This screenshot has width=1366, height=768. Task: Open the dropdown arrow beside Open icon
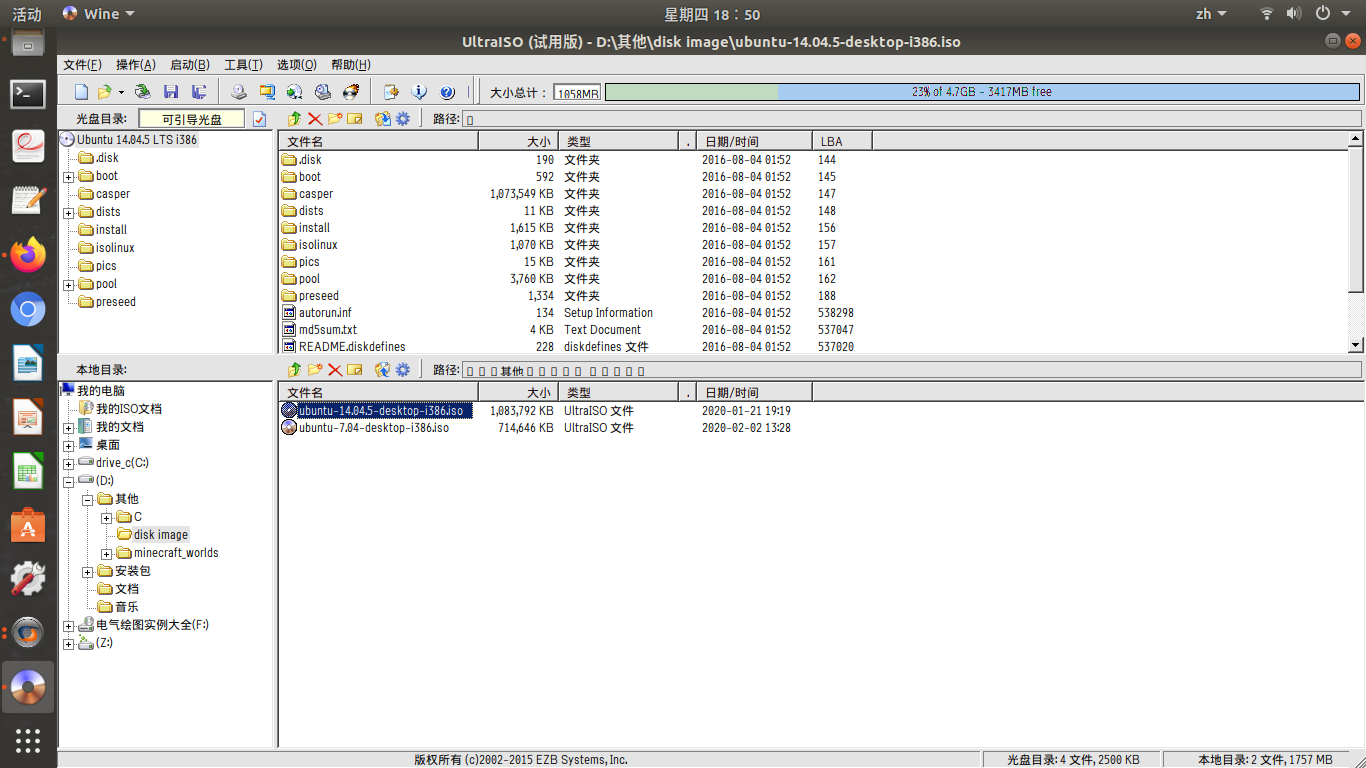(119, 92)
